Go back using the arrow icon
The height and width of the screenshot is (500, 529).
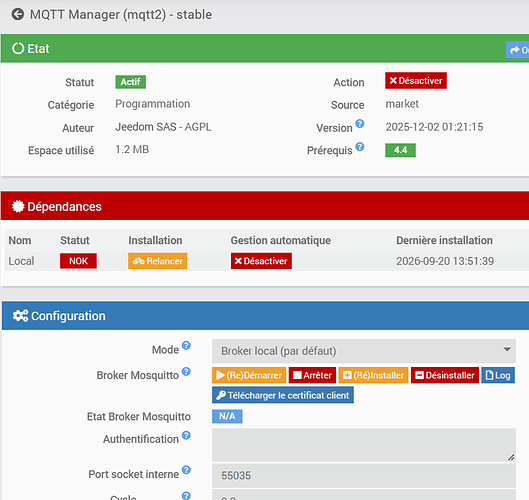pos(18,15)
